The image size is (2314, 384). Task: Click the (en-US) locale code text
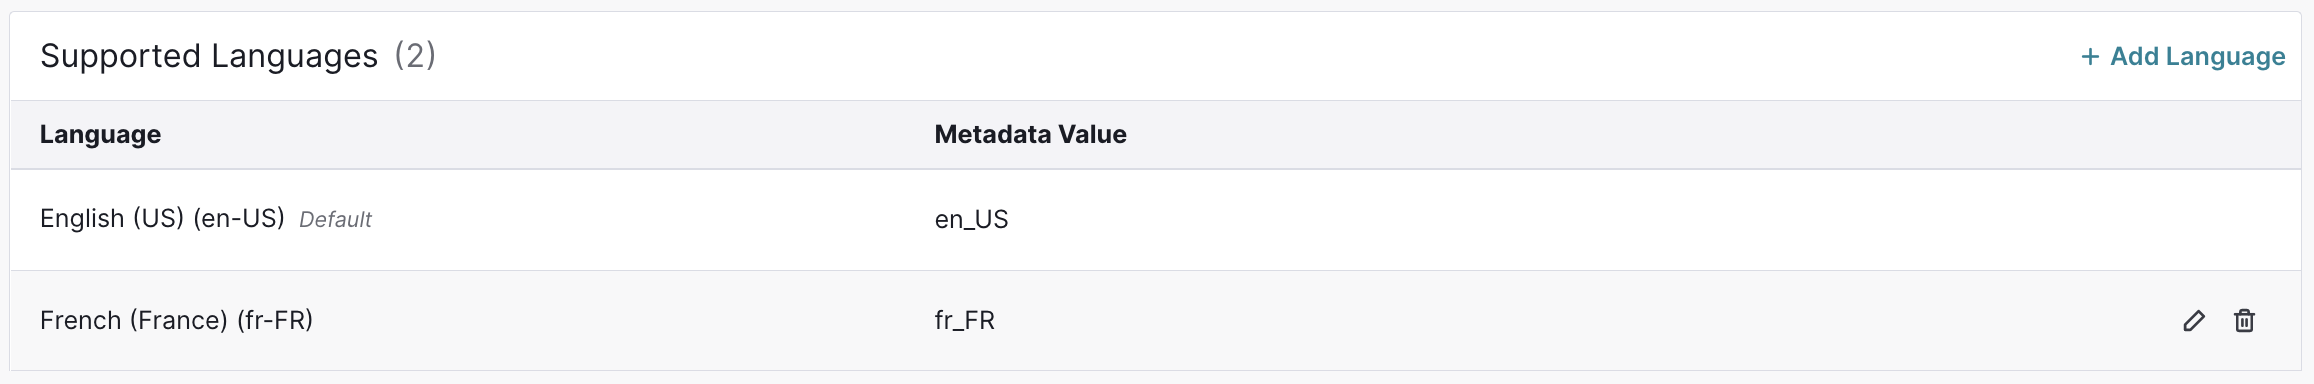tap(239, 219)
